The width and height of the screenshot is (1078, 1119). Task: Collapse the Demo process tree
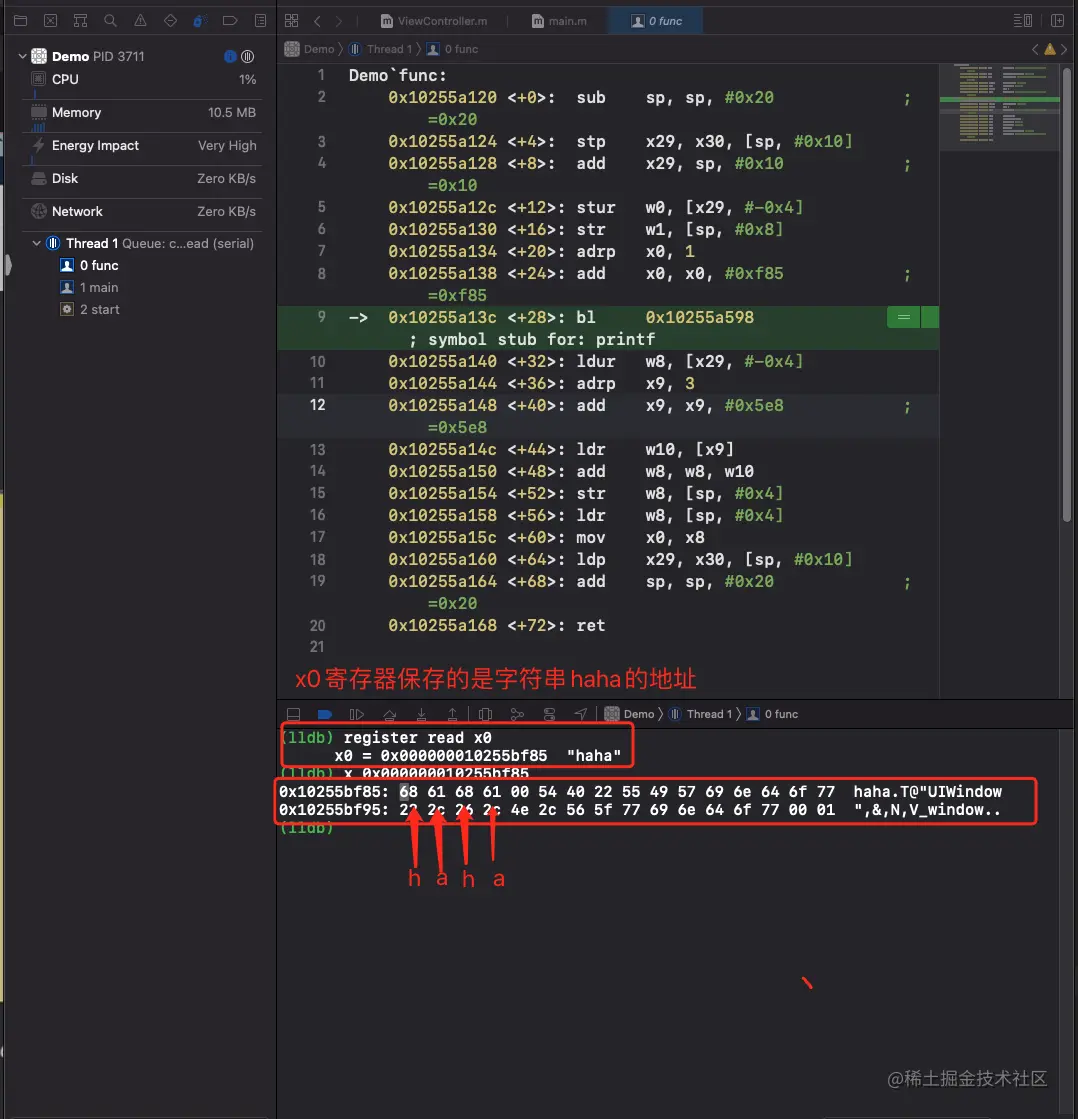point(22,56)
